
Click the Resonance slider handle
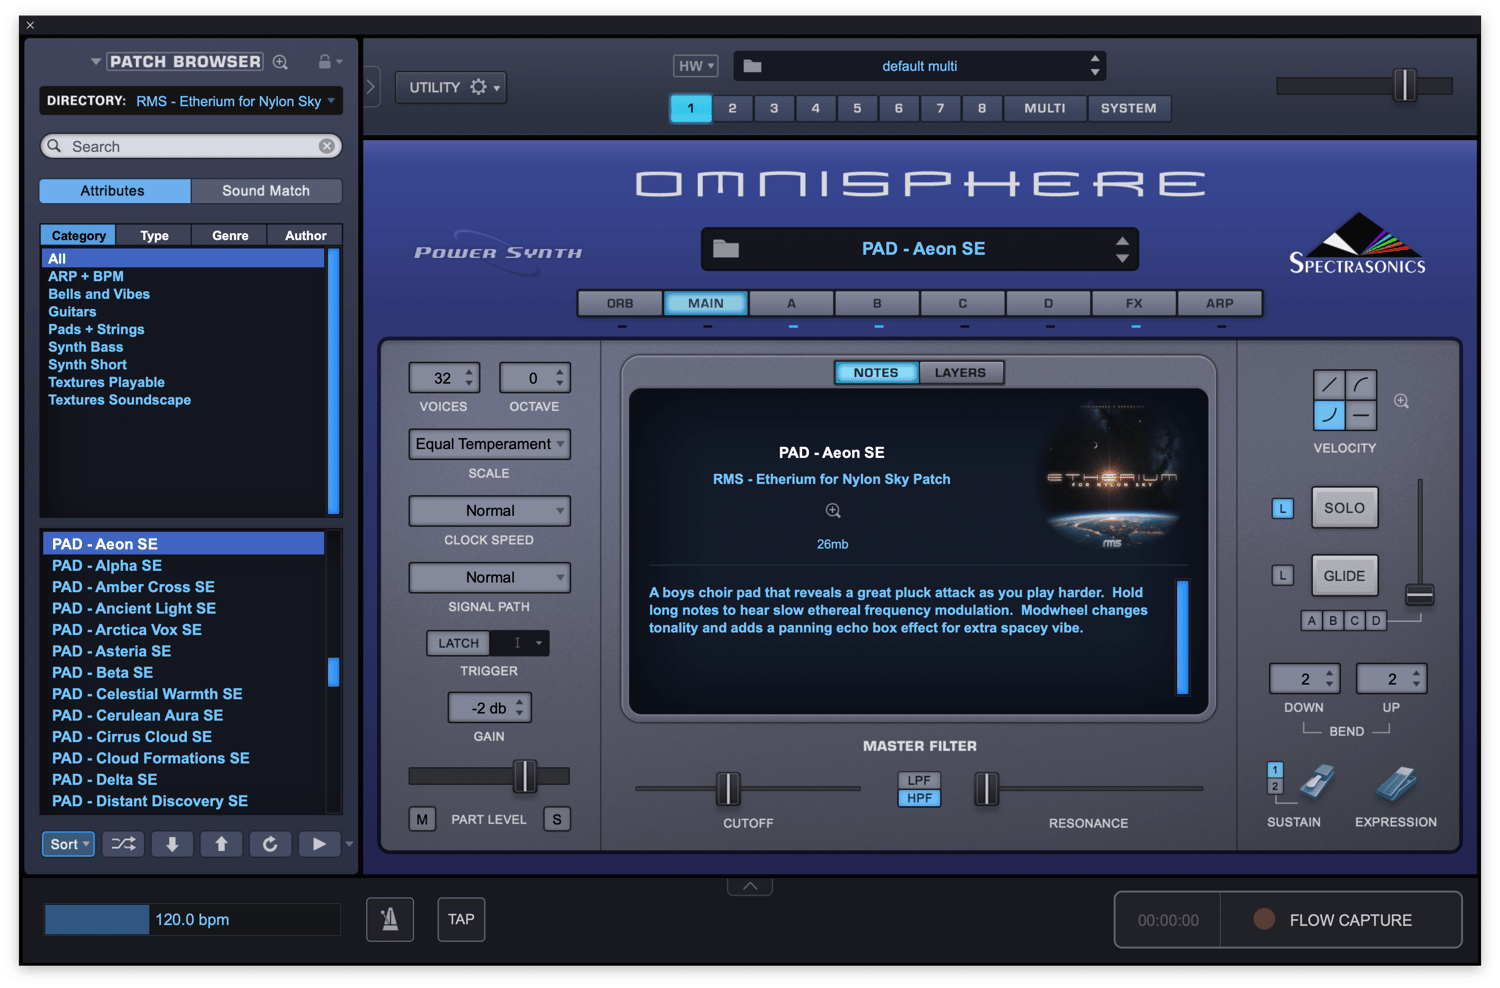987,789
